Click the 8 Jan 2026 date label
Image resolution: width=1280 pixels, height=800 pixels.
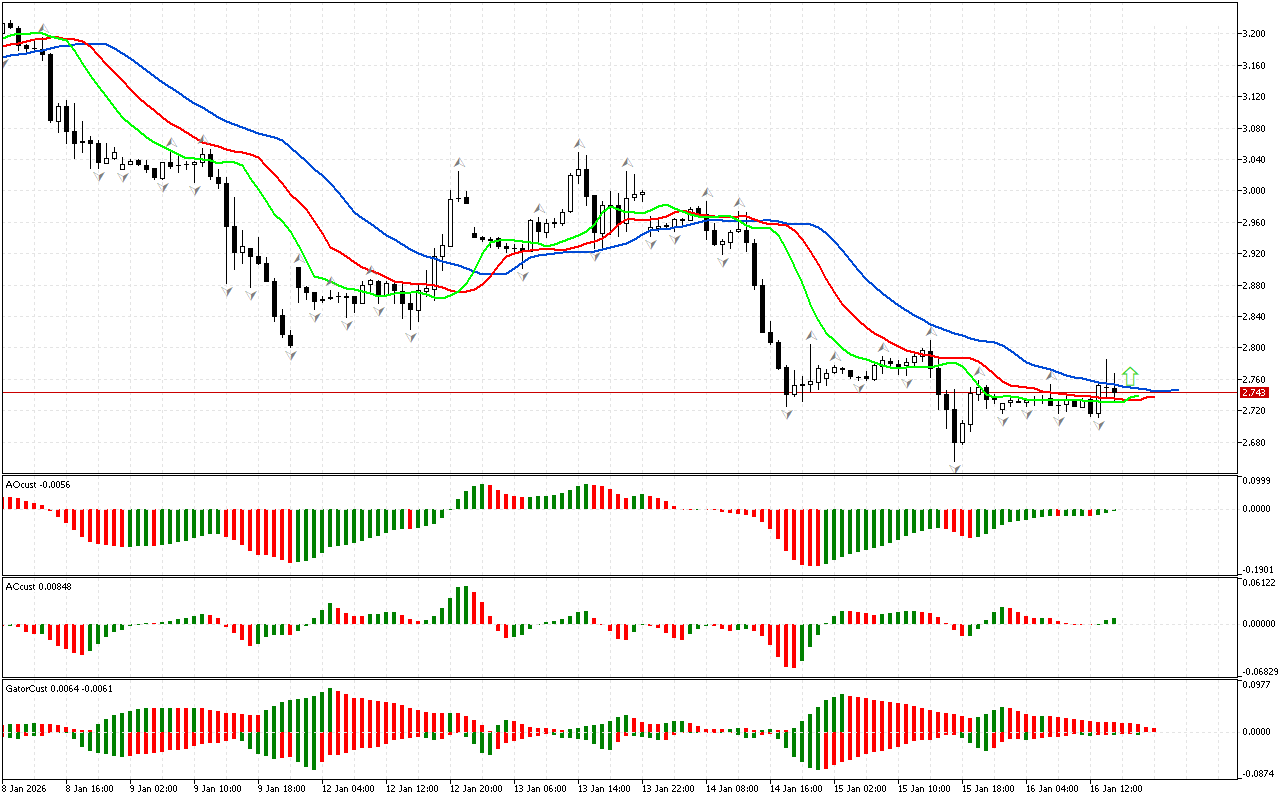(27, 788)
